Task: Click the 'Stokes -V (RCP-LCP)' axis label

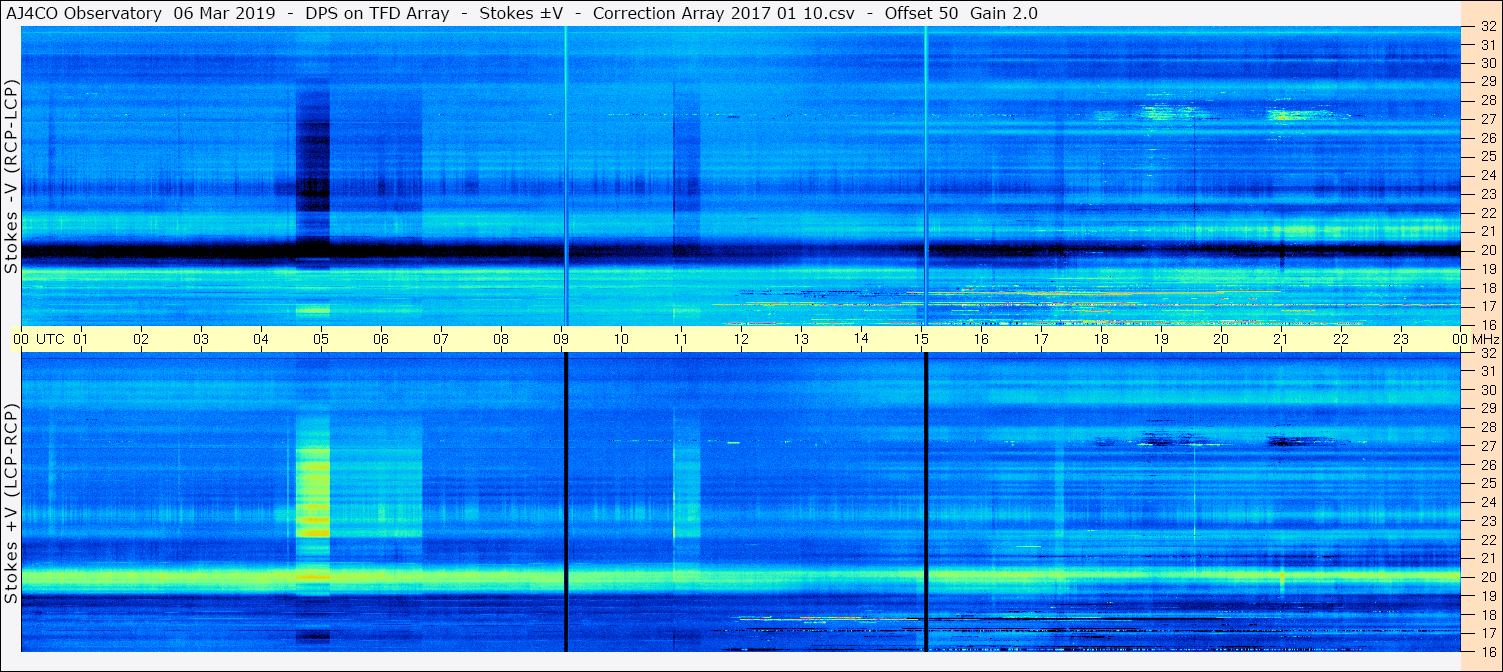Action: [12, 176]
